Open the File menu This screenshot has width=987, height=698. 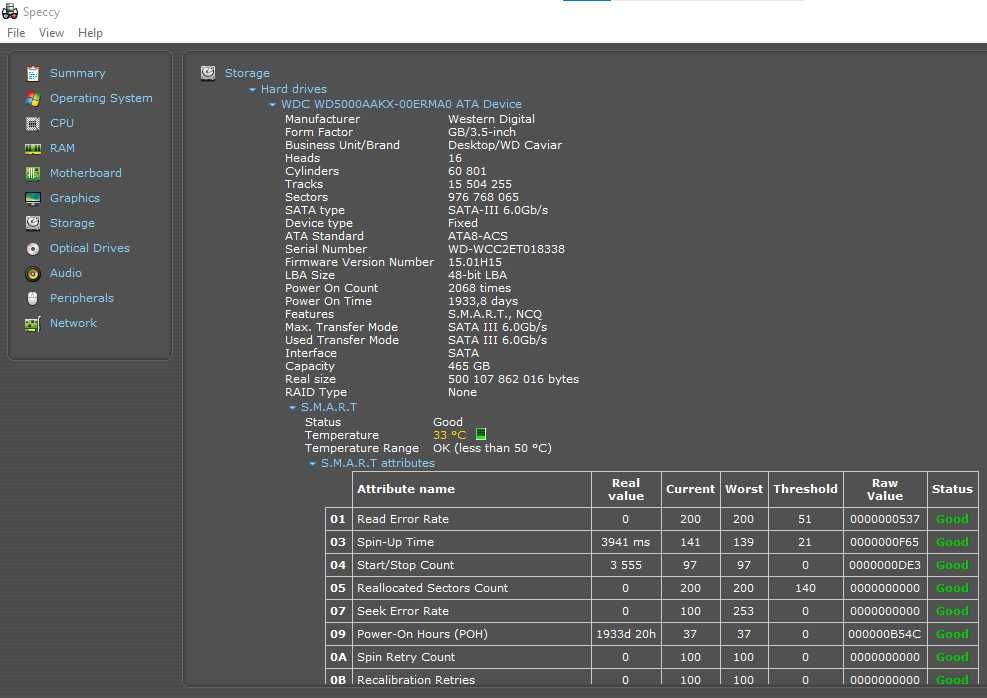pyautogui.click(x=16, y=33)
